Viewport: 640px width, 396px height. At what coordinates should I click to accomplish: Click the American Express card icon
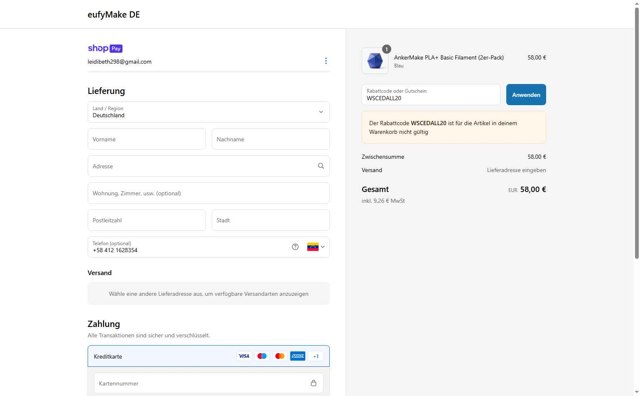[298, 356]
